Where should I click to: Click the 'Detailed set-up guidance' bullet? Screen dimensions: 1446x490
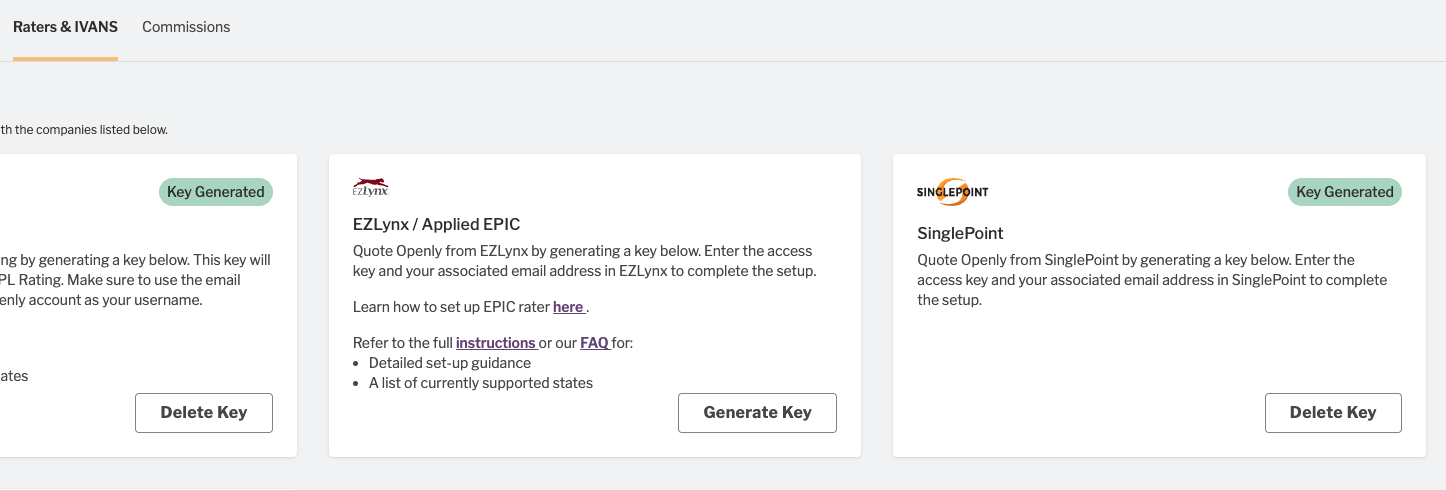450,363
